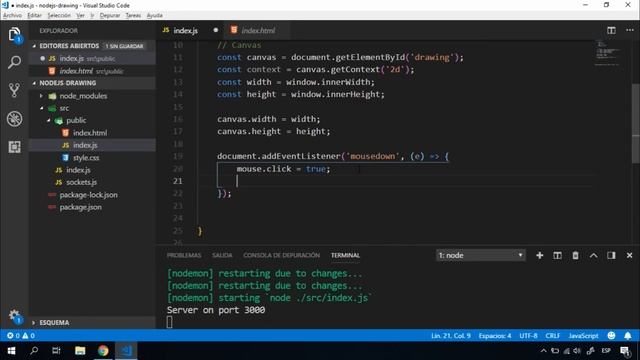Open the Ver menu

(x=80, y=15)
